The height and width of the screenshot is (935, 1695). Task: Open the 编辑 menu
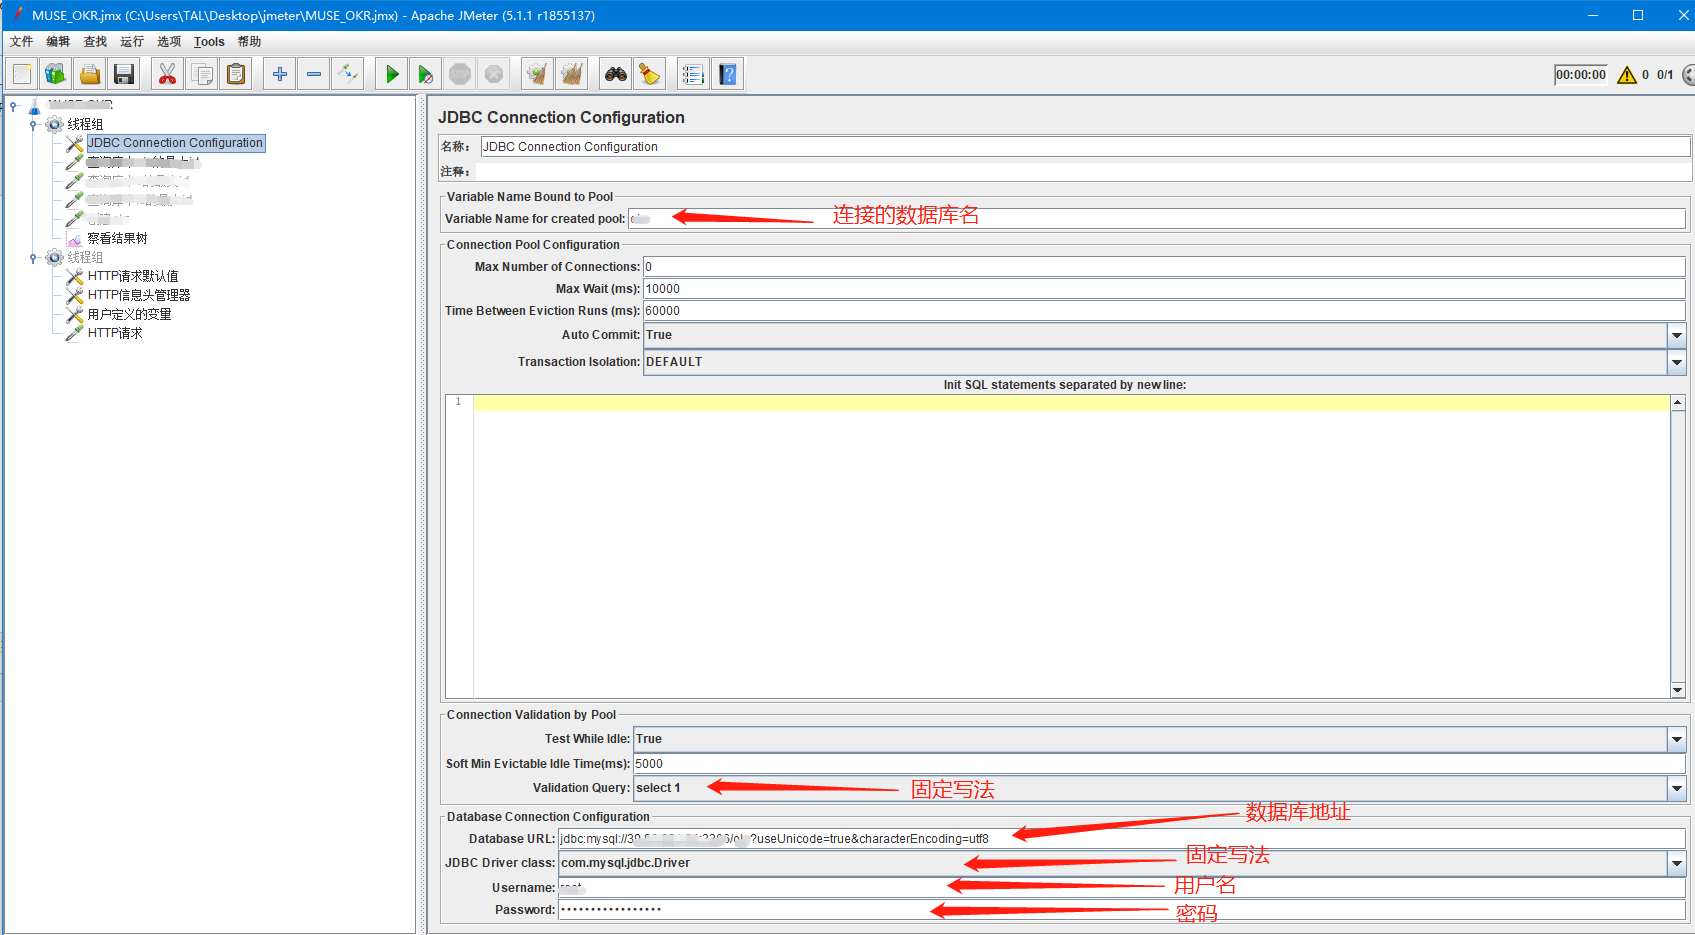pos(58,42)
